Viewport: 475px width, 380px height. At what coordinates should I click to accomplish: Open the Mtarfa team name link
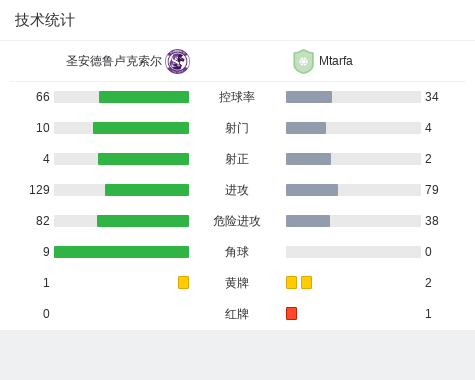(x=336, y=61)
